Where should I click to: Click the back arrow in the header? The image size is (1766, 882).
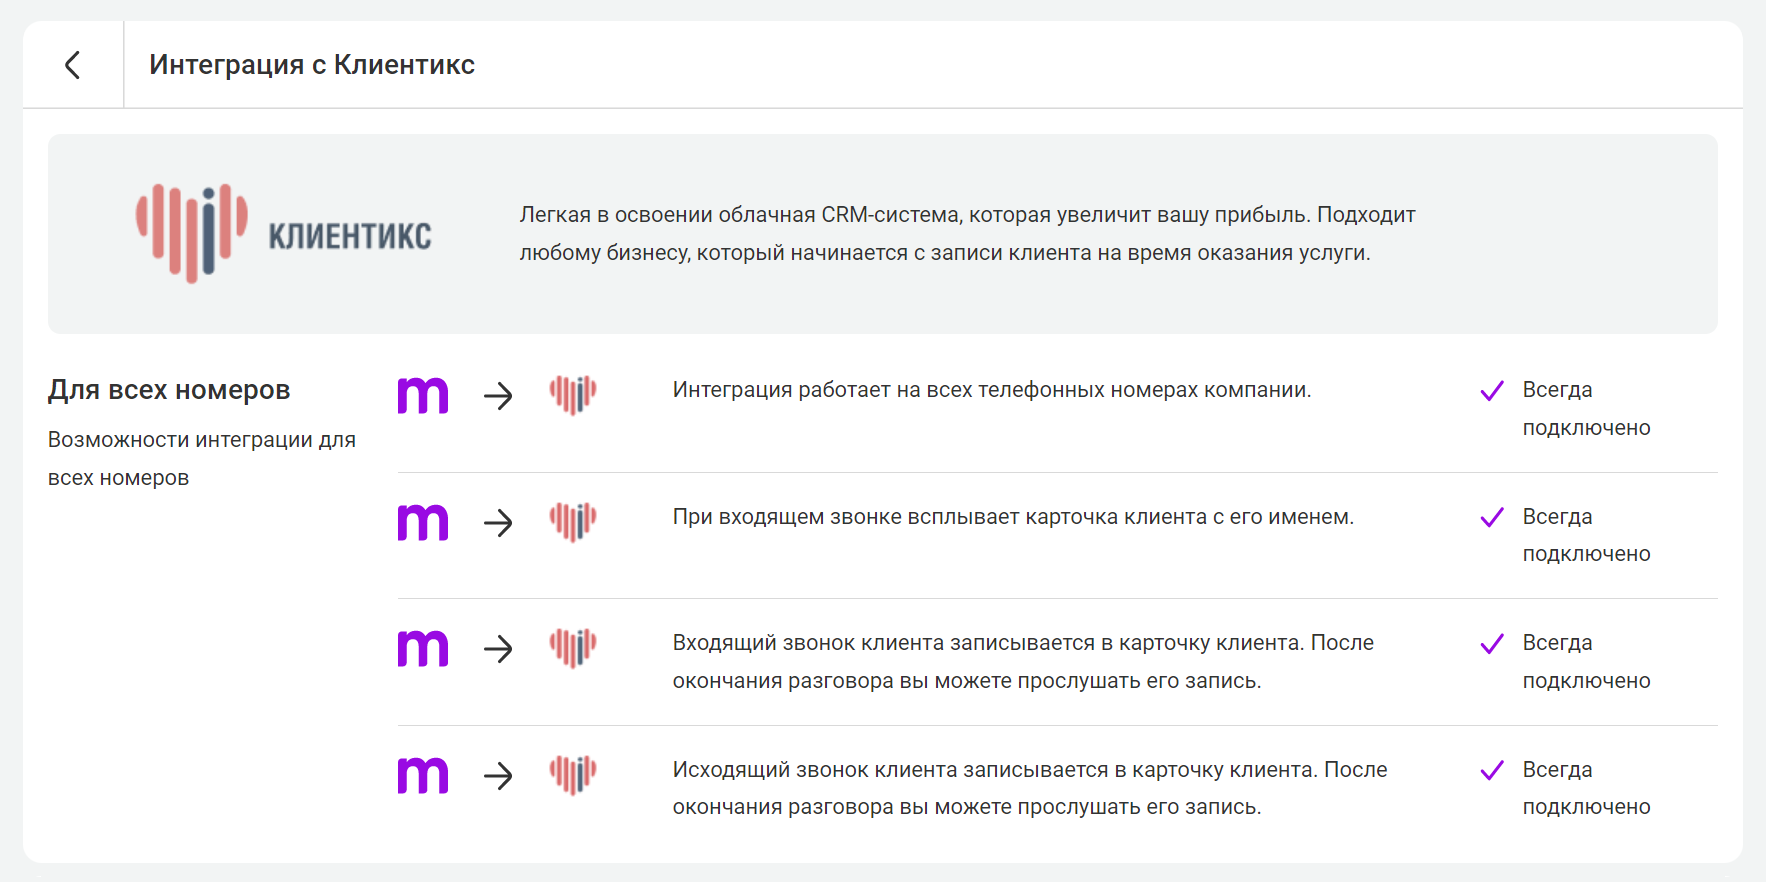(72, 65)
